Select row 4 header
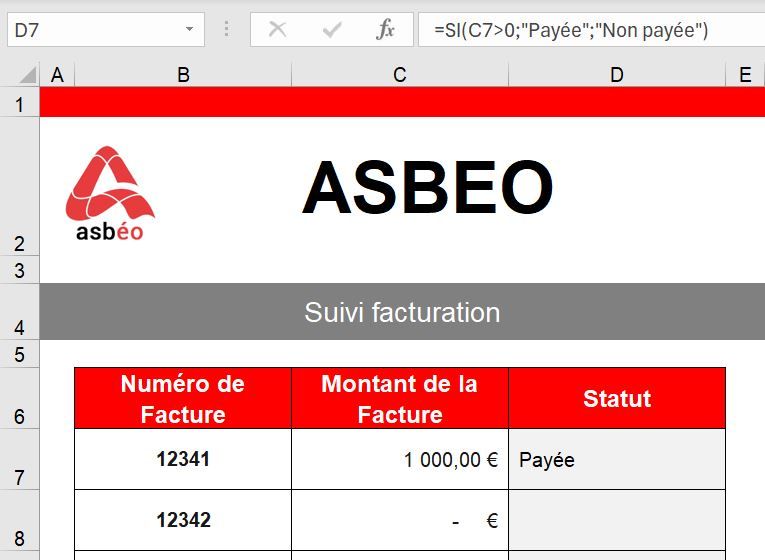765x560 pixels. (x=20, y=311)
